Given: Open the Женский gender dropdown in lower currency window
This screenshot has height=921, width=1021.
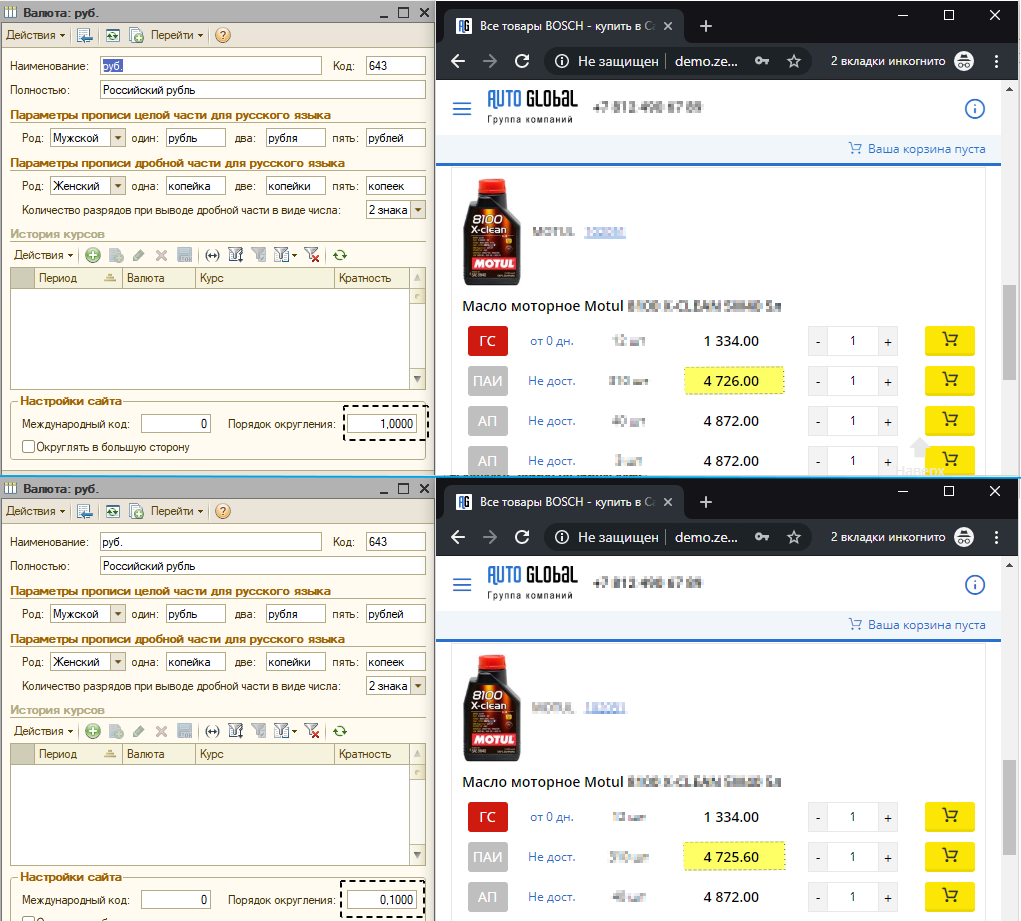Looking at the screenshot, I should tap(117, 662).
